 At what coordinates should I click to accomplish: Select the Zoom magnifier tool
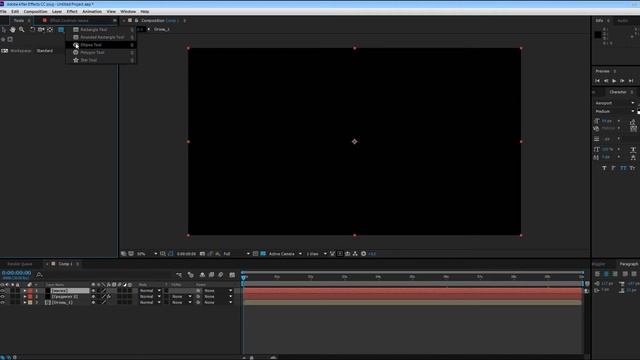pos(22,29)
